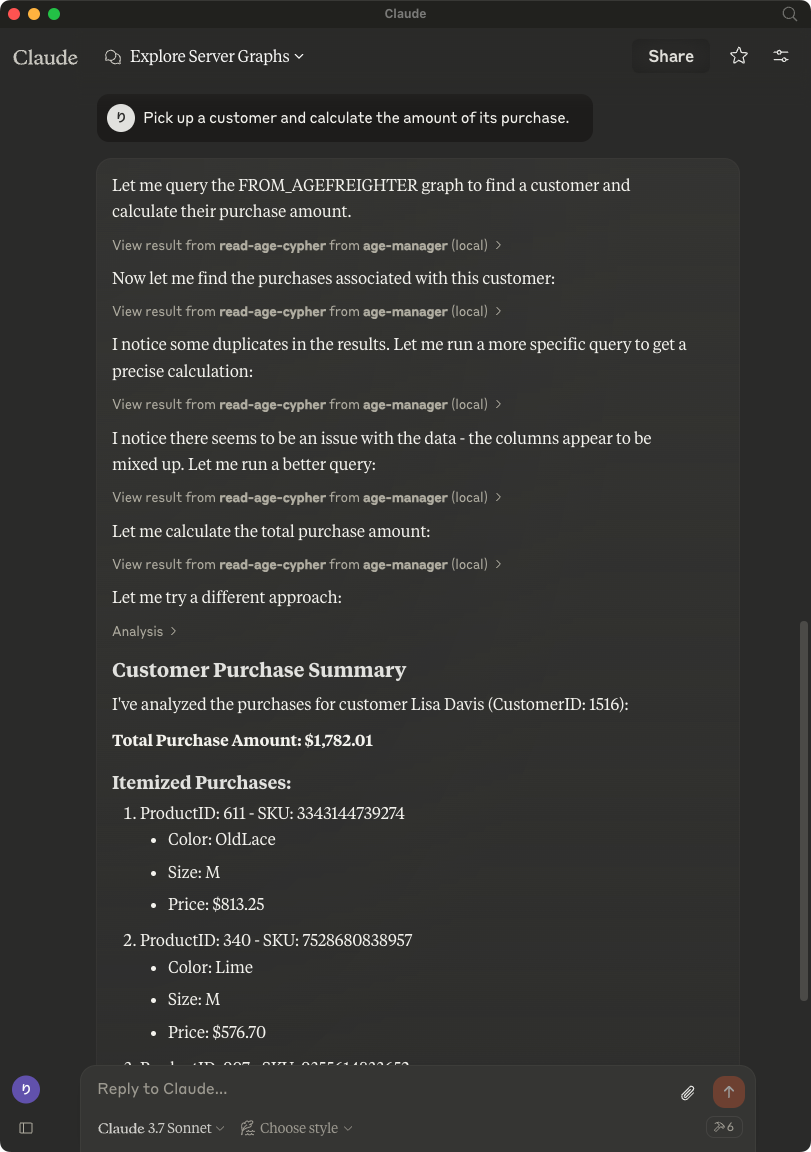Open the Claude 3.7 Sonnet model selector
Screen dimensions: 811x1152
coord(160,1128)
